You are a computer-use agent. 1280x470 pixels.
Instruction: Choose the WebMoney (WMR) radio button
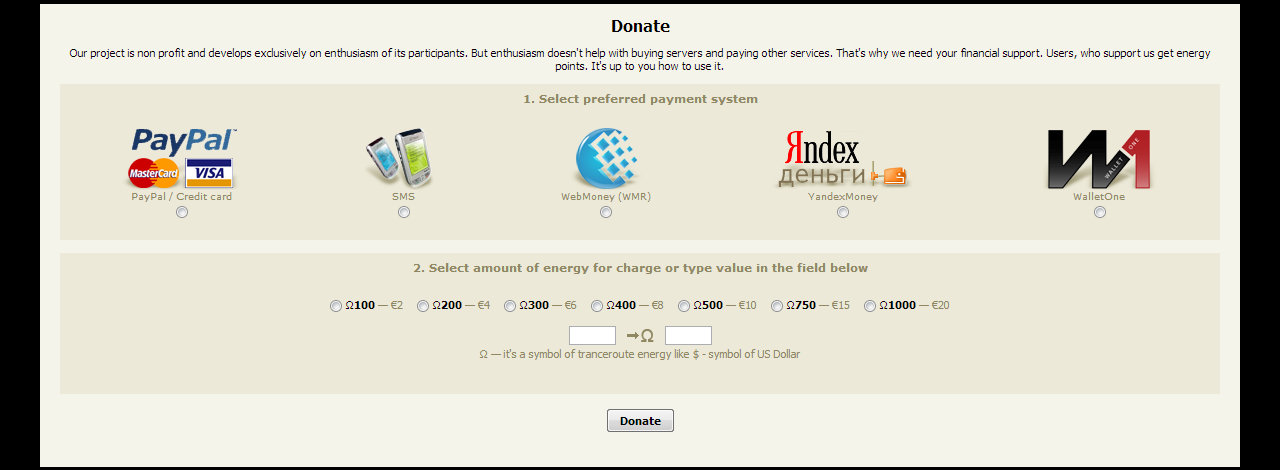tap(606, 212)
